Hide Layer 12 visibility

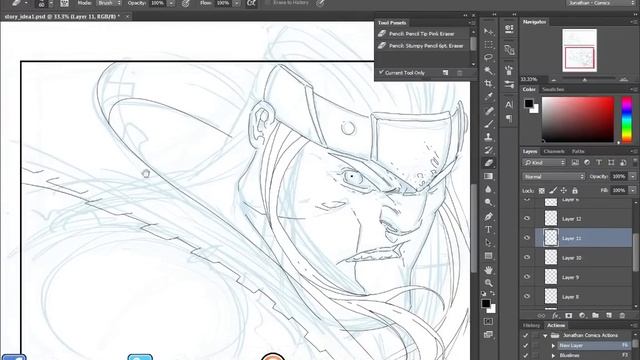coord(527,218)
